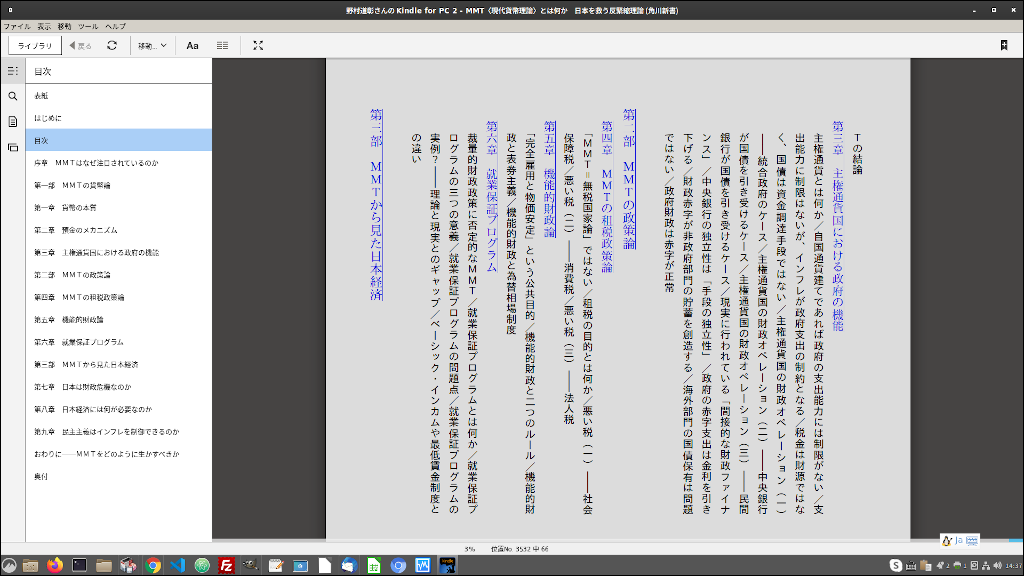Follow the 第五章 機能的財政論 page link
The image size is (1024, 576).
(550, 179)
